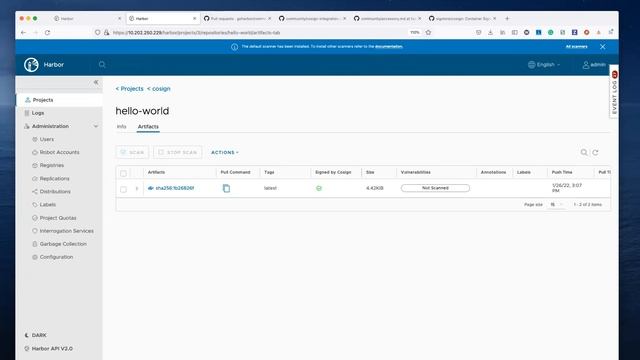Select the header checkbox for all artifacts

(x=123, y=173)
